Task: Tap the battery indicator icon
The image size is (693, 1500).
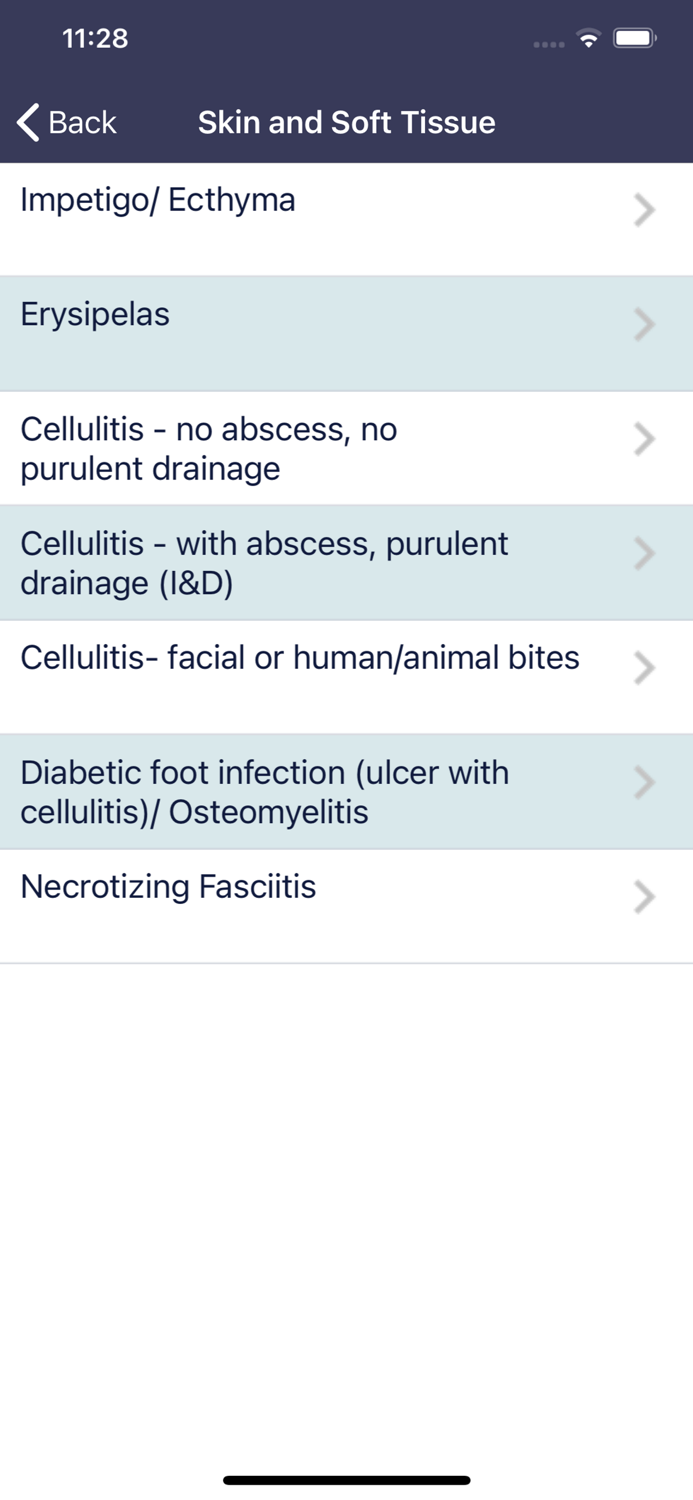Action: [635, 37]
